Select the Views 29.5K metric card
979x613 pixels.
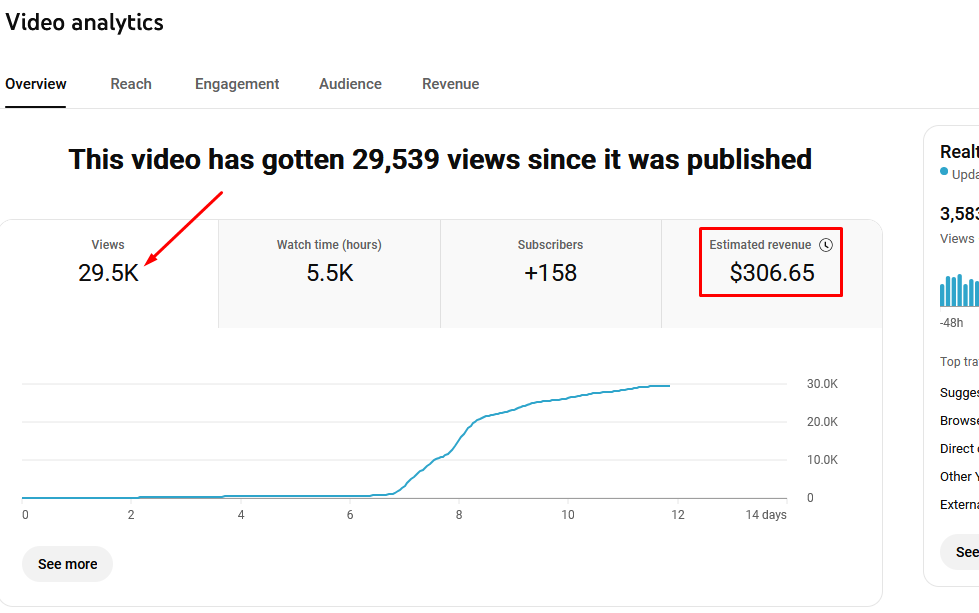click(108, 262)
